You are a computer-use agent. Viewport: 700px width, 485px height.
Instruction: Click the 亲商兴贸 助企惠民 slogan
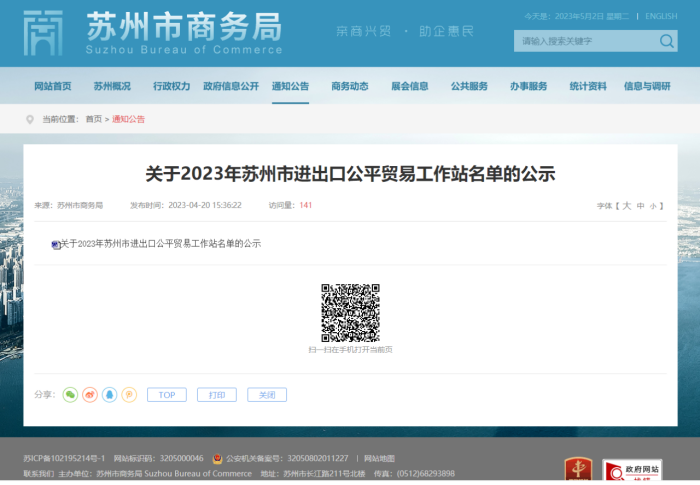pos(405,31)
